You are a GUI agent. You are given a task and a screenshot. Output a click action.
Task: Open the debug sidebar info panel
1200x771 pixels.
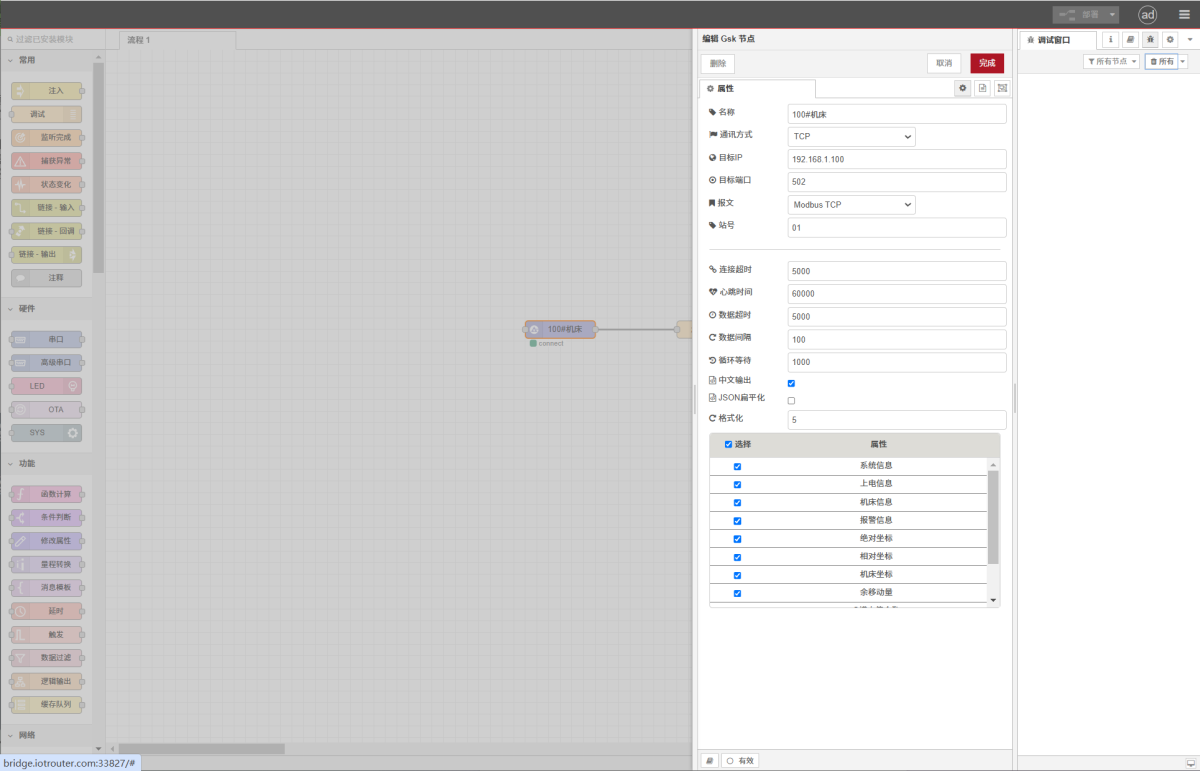click(x=1109, y=39)
